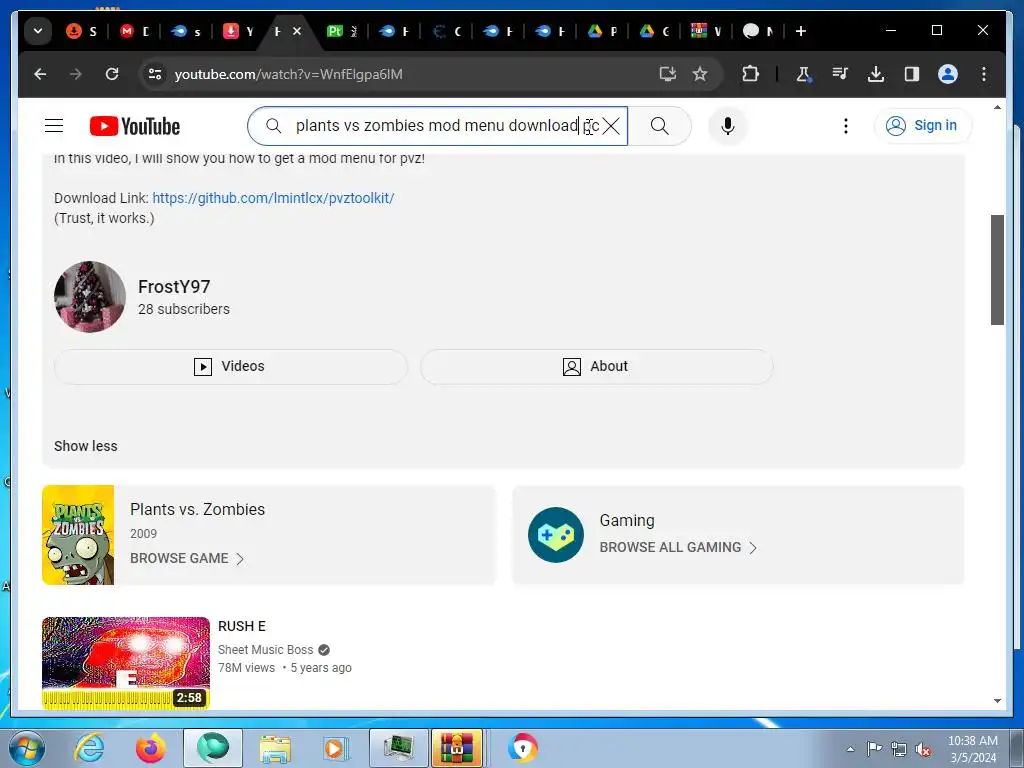Image resolution: width=1024 pixels, height=768 pixels.
Task: Switch to the first Google Drive tab
Action: [603, 31]
